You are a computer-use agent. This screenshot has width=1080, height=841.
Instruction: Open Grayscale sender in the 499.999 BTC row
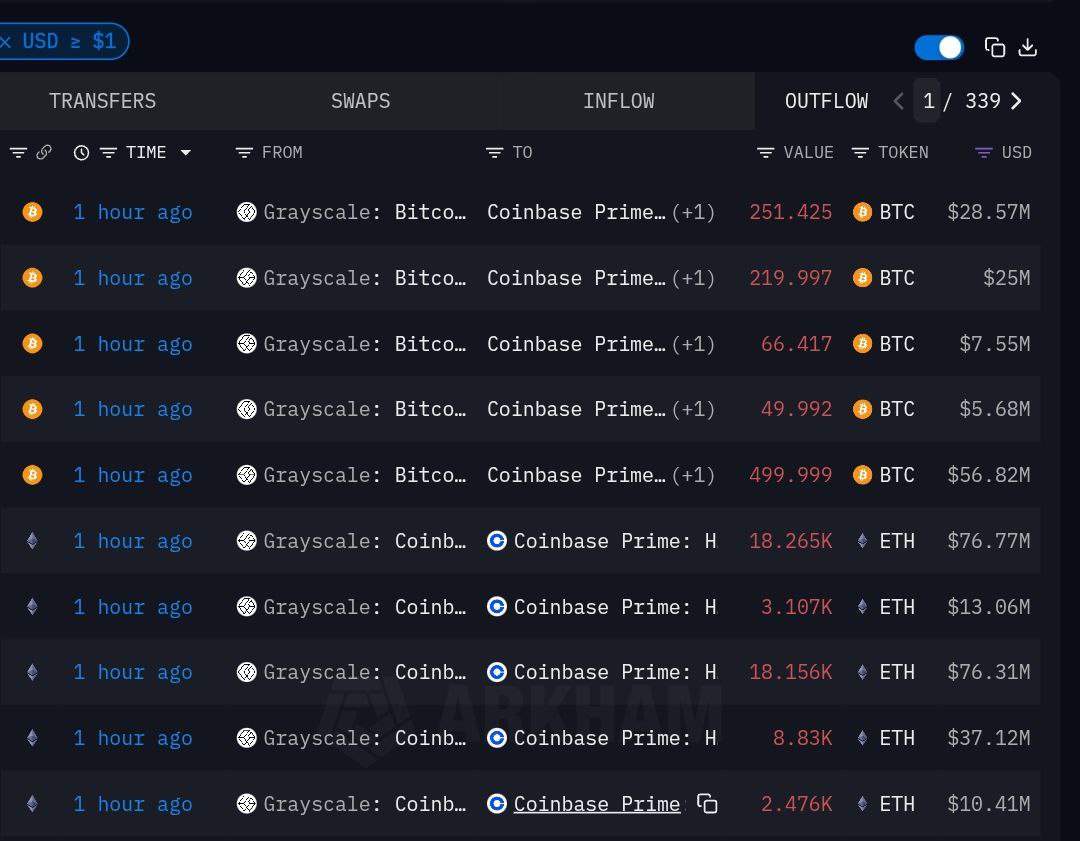tap(364, 475)
